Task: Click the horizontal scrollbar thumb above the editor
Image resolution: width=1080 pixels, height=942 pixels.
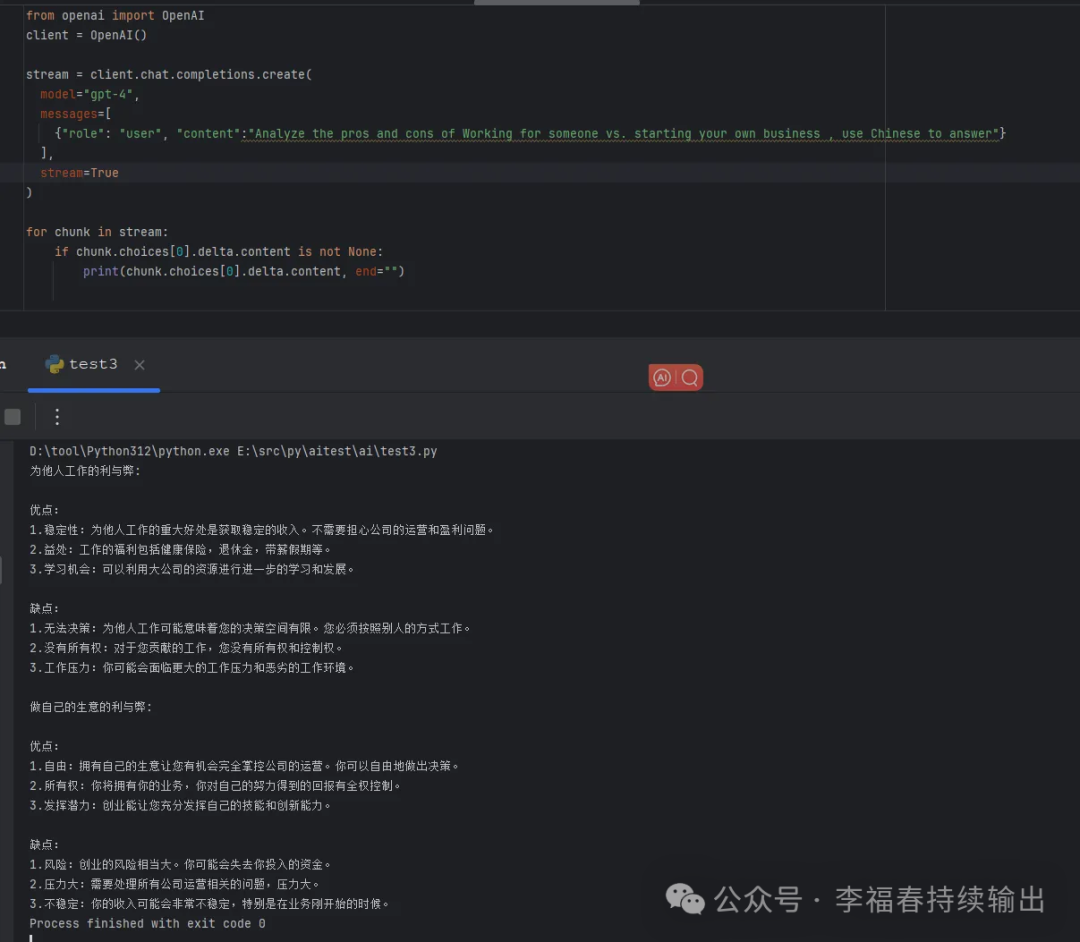Action: (557, 2)
